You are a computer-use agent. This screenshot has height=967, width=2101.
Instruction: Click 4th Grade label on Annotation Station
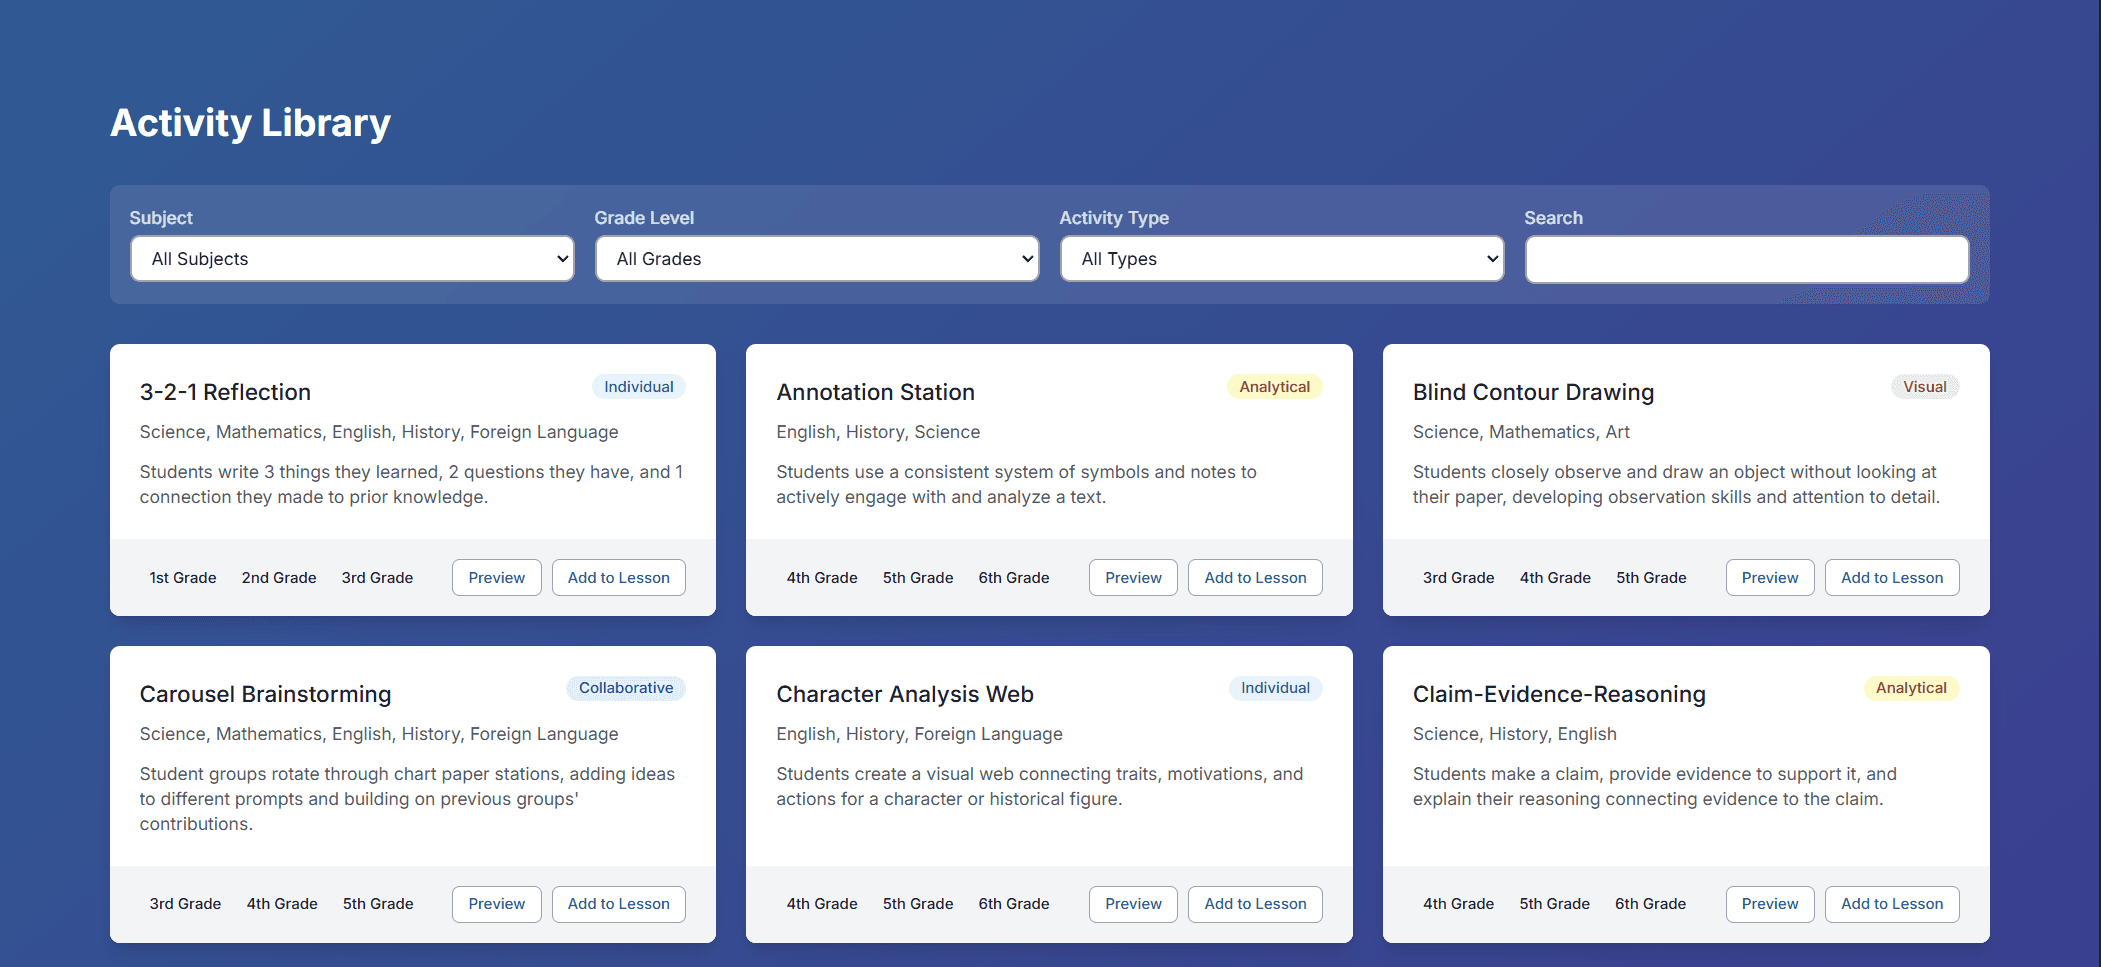pos(822,578)
